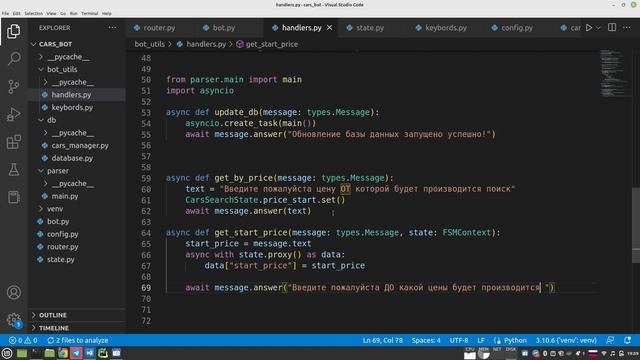The width and height of the screenshot is (640, 360).
Task: Open database.py in the explorer
Action: point(72,158)
